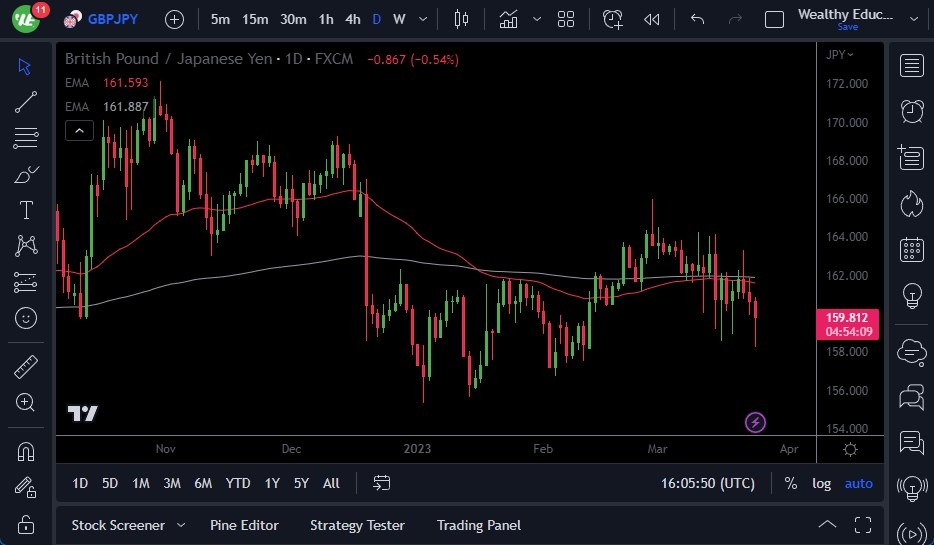
Task: Select the trend line drawing tool
Action: coord(26,101)
